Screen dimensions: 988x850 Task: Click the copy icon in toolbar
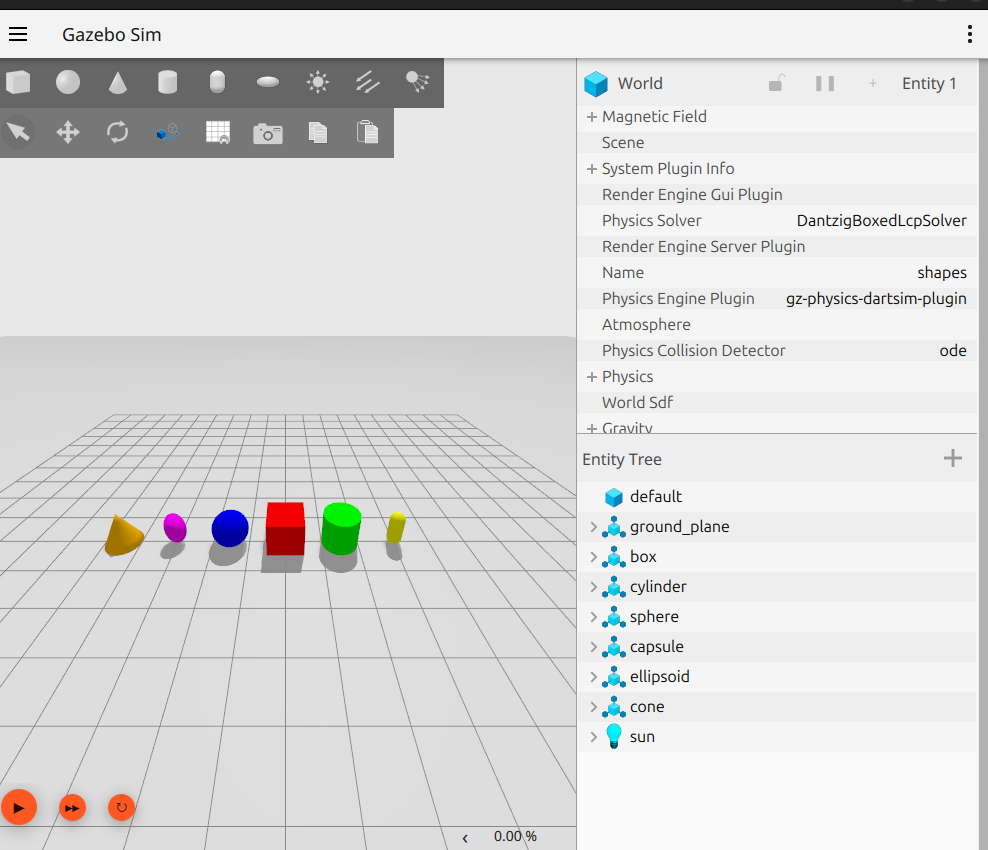(318, 132)
